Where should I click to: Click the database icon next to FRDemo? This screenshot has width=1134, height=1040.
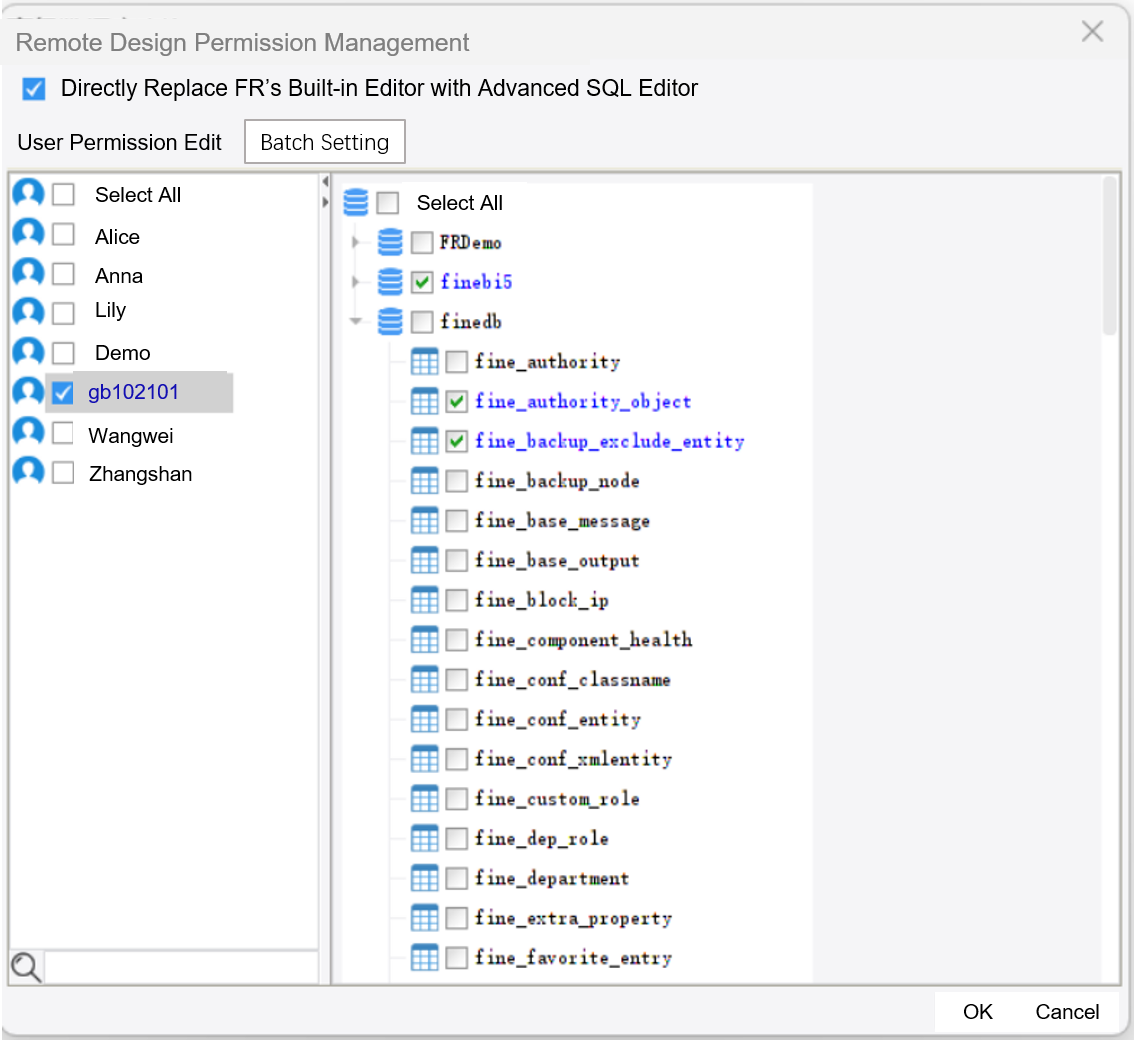(390, 242)
